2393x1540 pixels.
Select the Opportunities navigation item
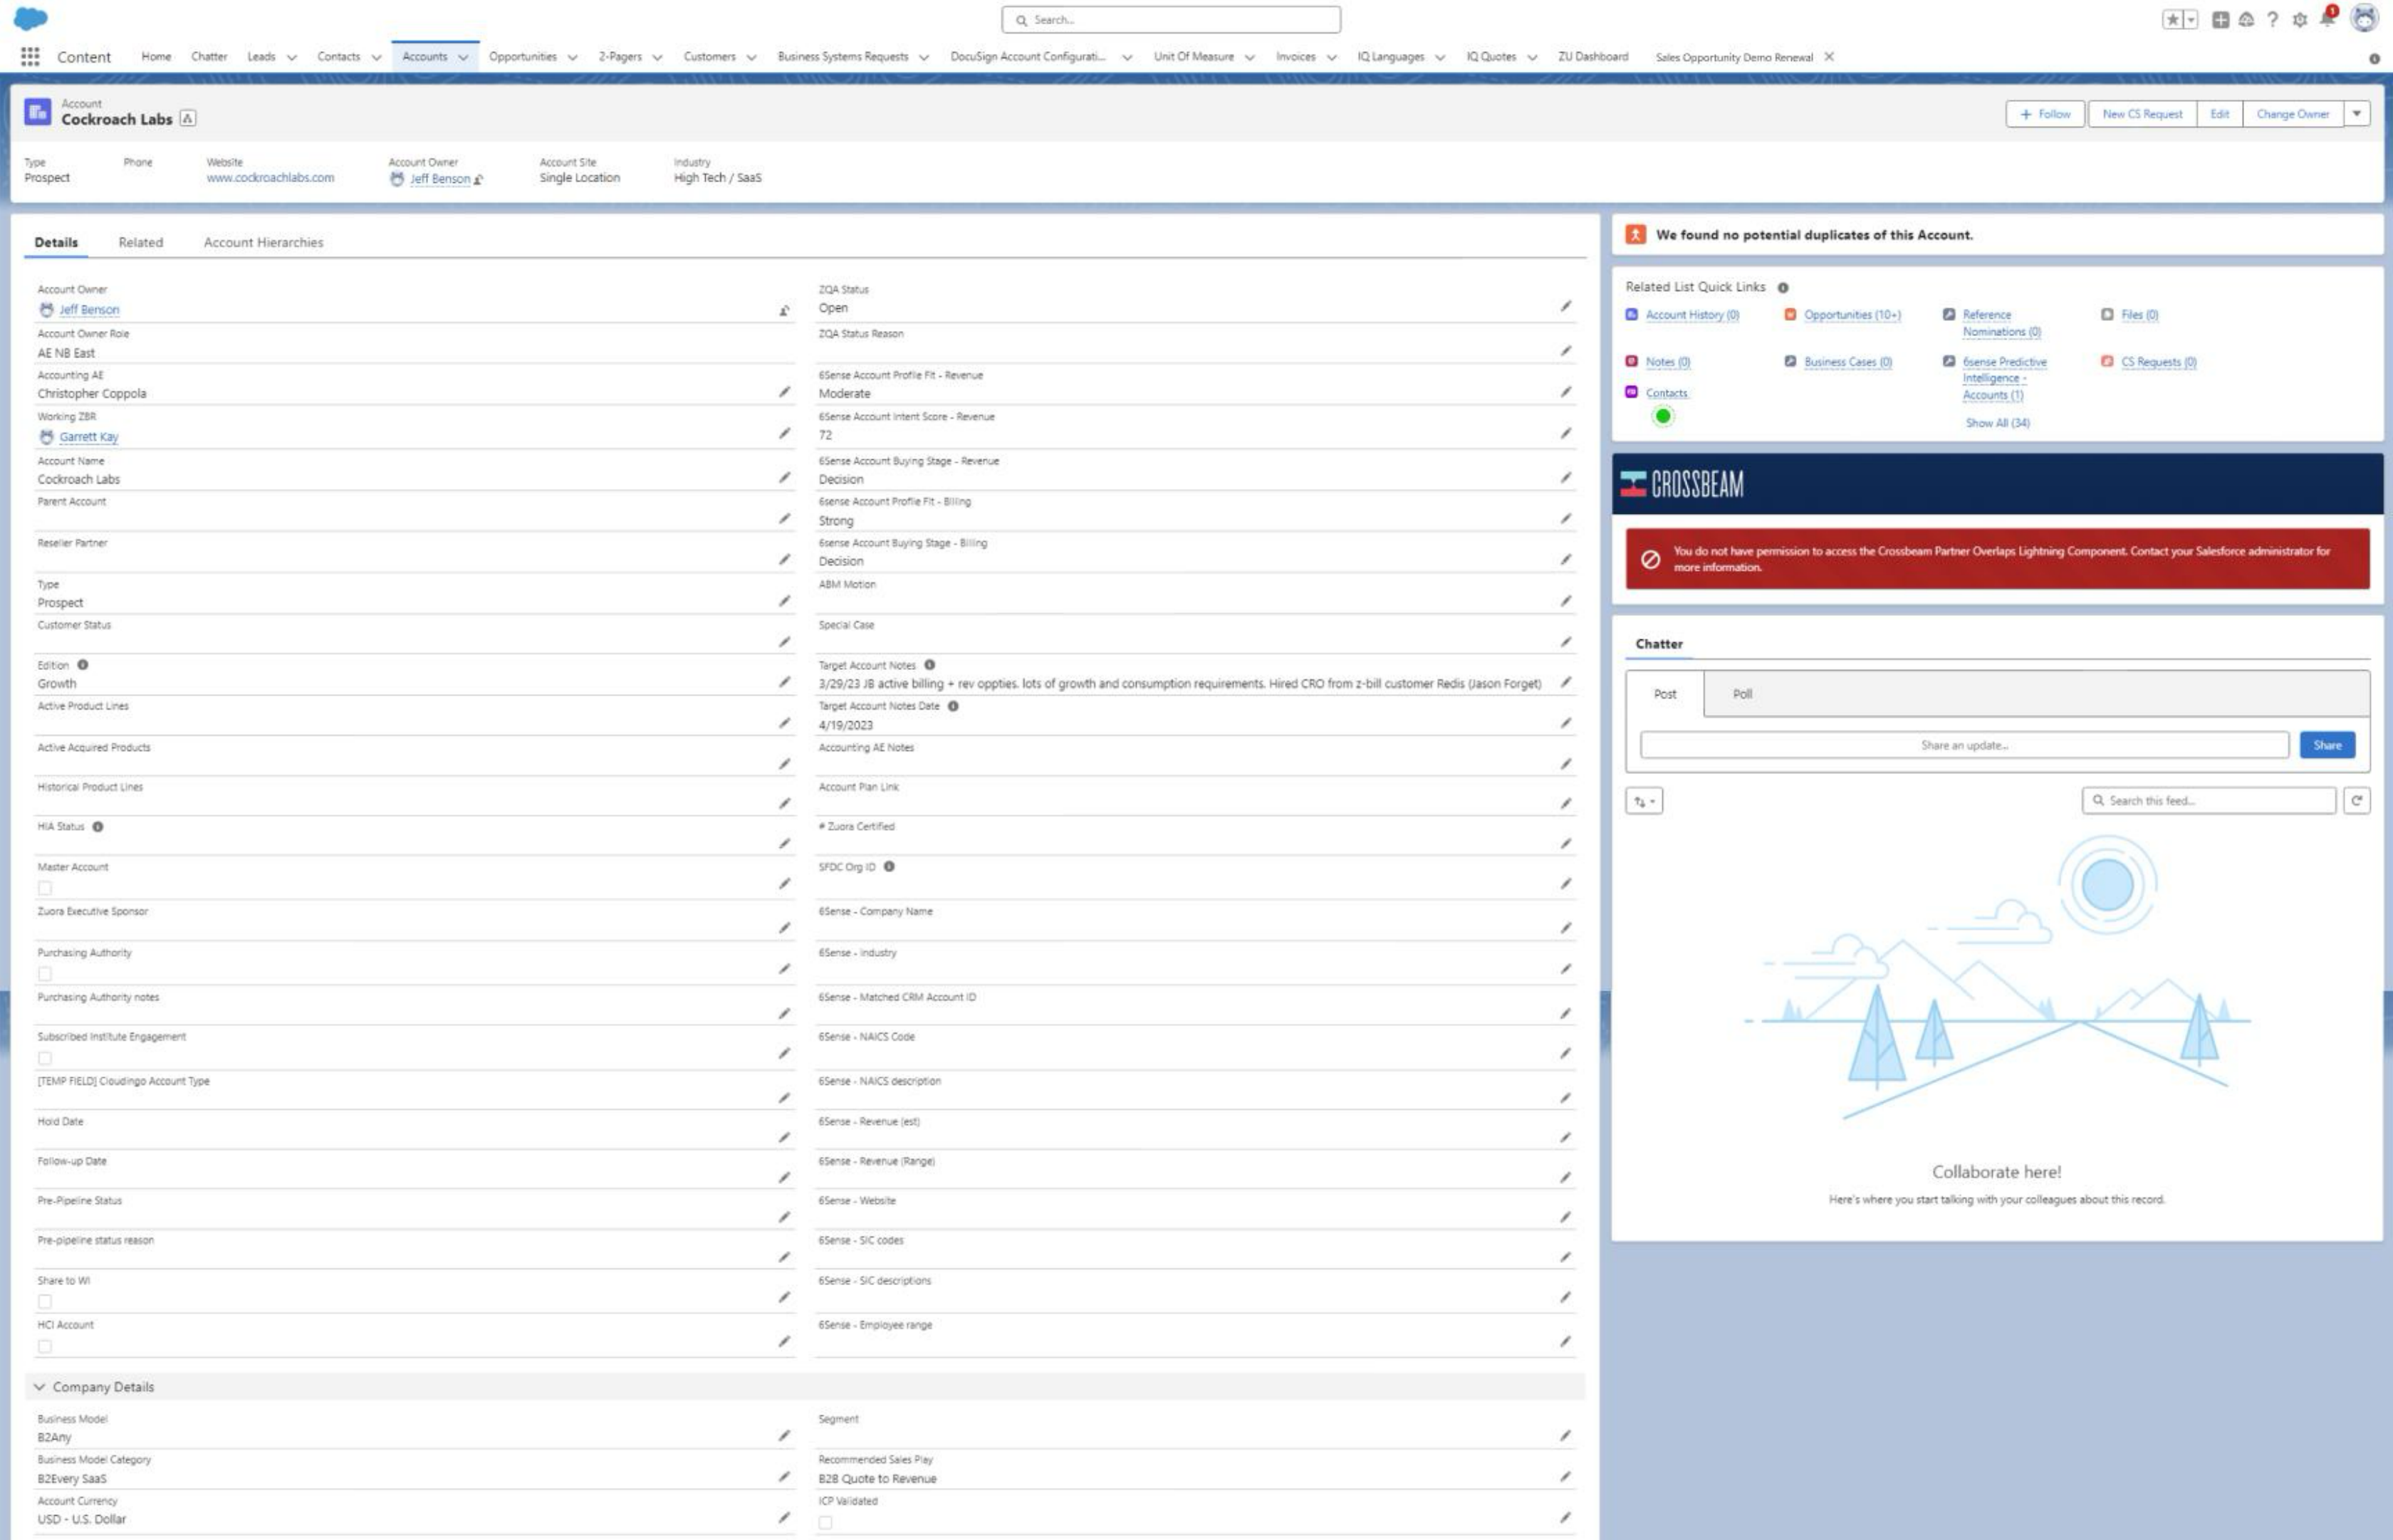pos(523,57)
